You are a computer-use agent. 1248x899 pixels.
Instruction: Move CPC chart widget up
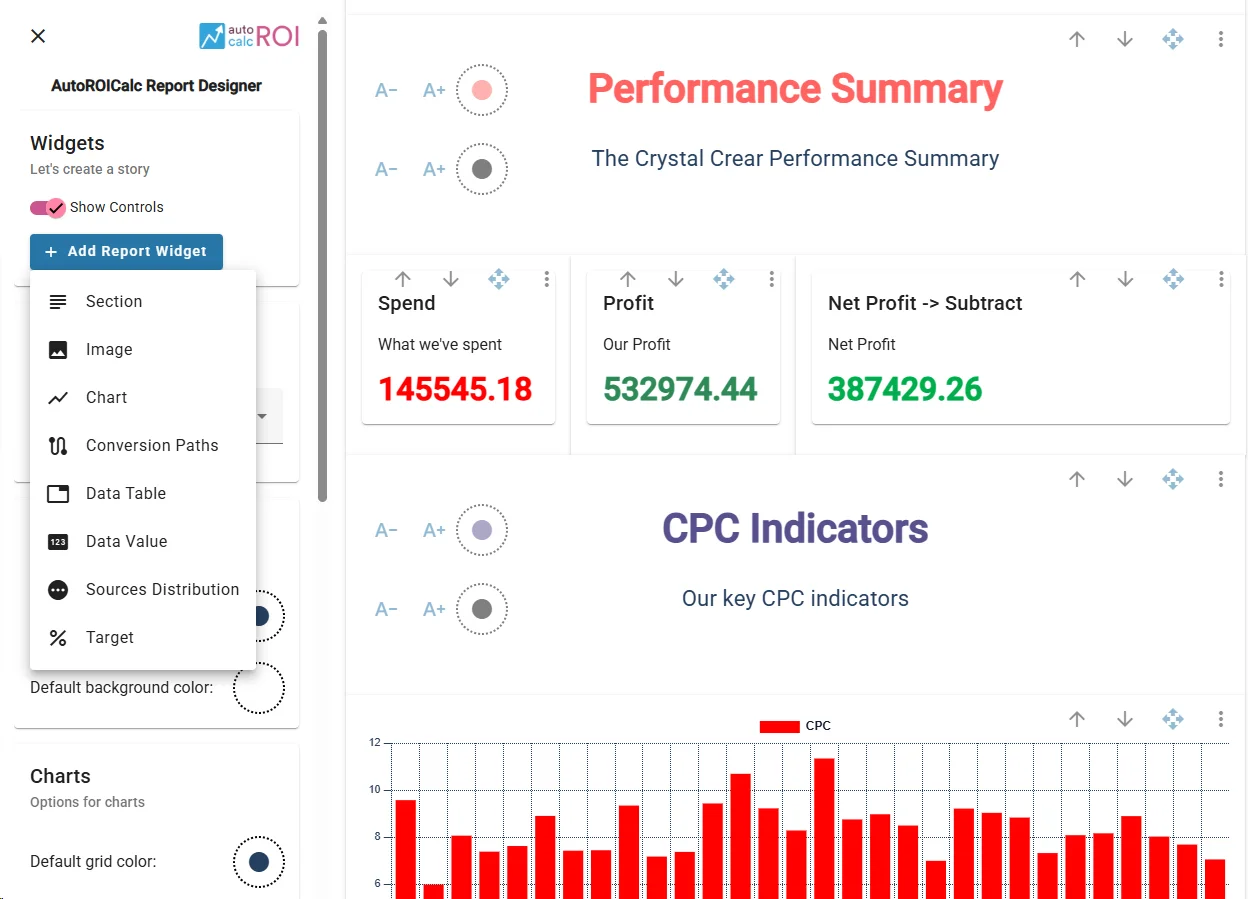[x=1077, y=719]
